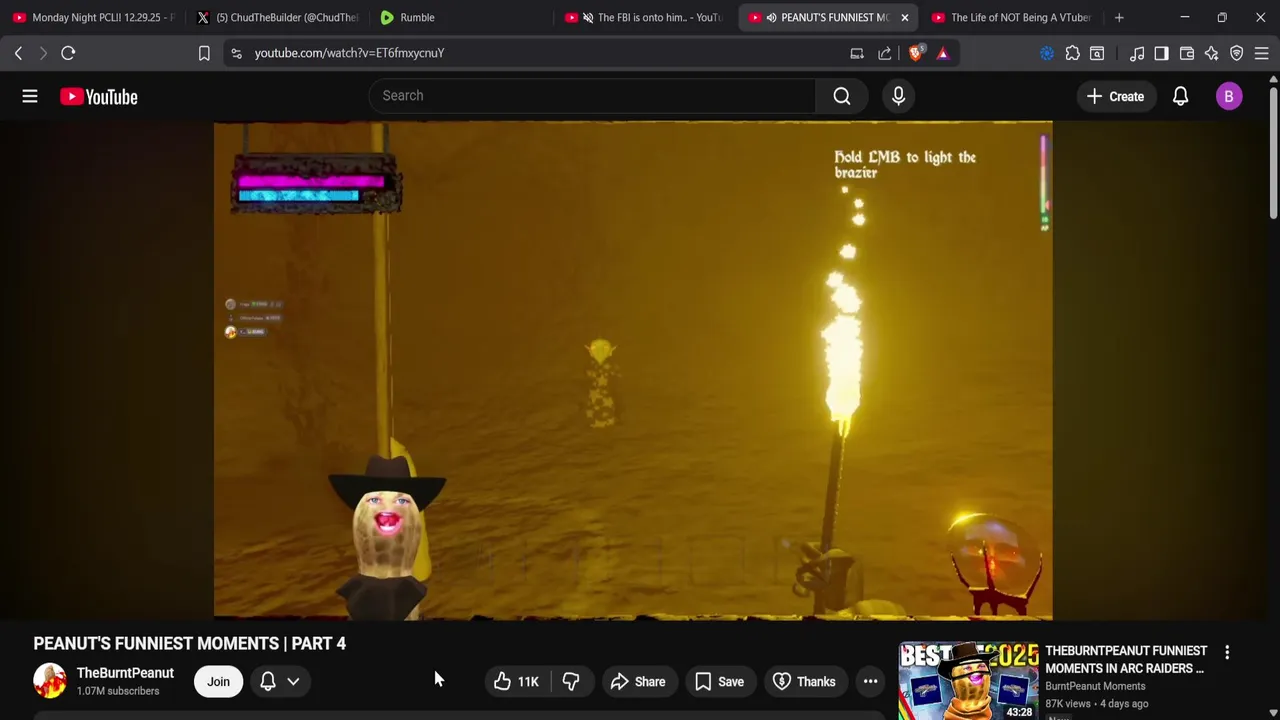Open the browser main menu
This screenshot has width=1280, height=720.
[1262, 53]
